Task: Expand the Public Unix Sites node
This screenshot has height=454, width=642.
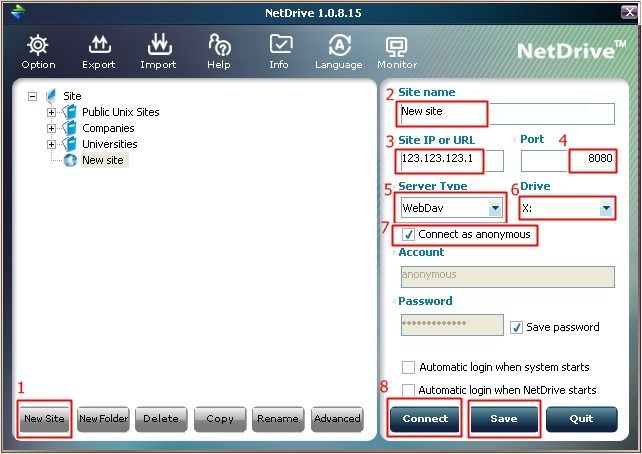Action: [x=51, y=112]
